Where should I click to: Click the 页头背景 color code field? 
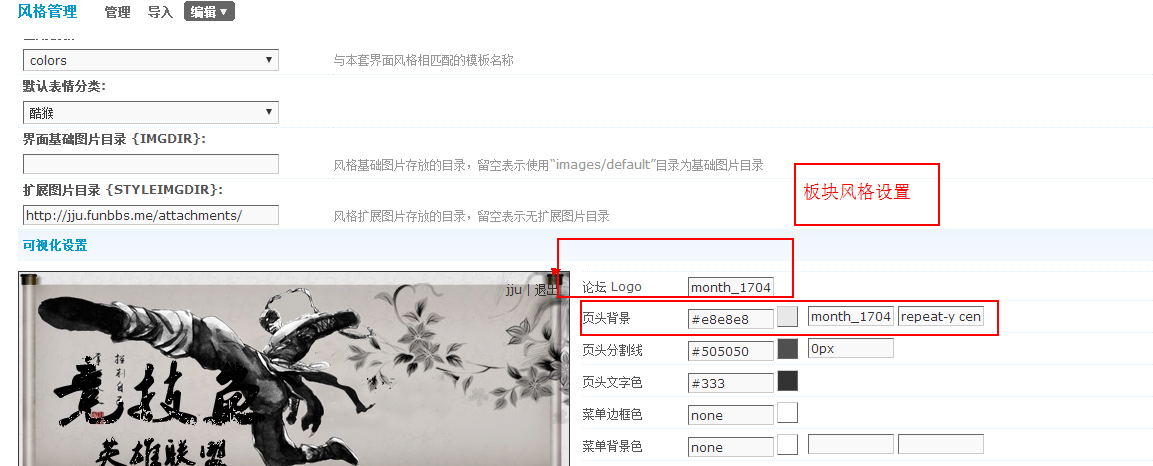731,319
